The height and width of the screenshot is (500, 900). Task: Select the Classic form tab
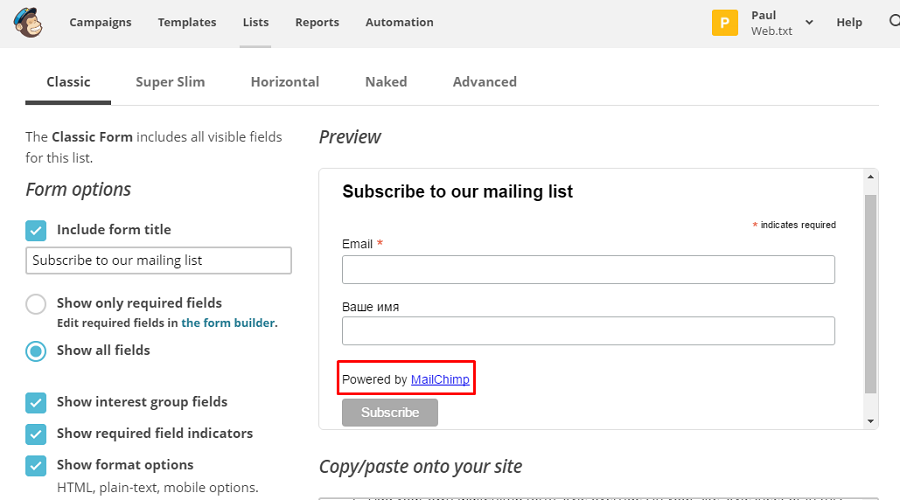pyautogui.click(x=68, y=82)
